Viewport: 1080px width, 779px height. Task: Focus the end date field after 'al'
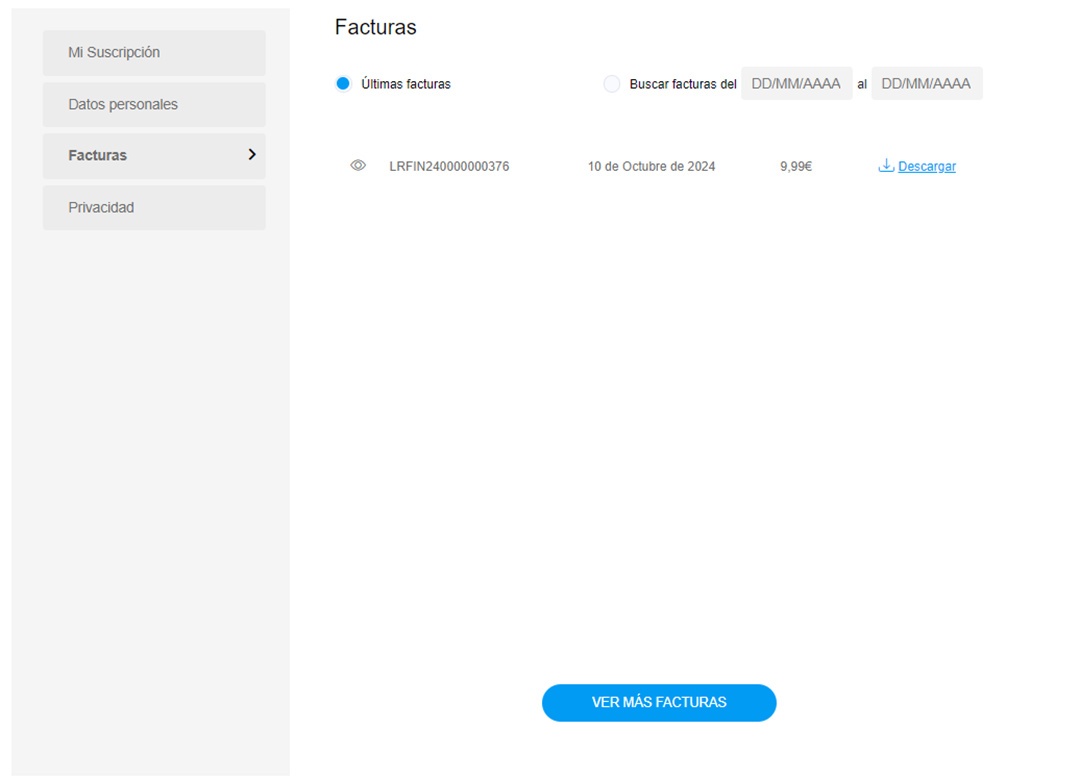pyautogui.click(x=926, y=83)
